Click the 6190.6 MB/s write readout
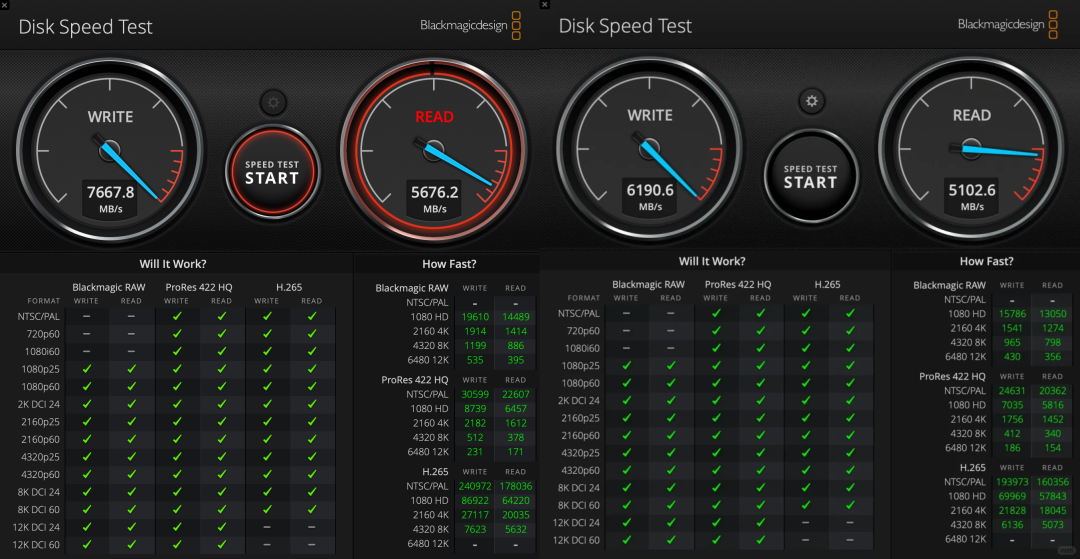This screenshot has height=559, width=1080. 650,196
